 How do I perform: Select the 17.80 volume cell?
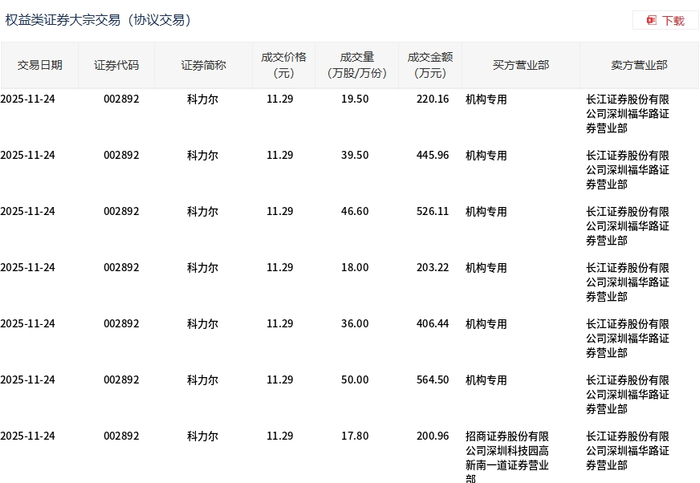(354, 436)
